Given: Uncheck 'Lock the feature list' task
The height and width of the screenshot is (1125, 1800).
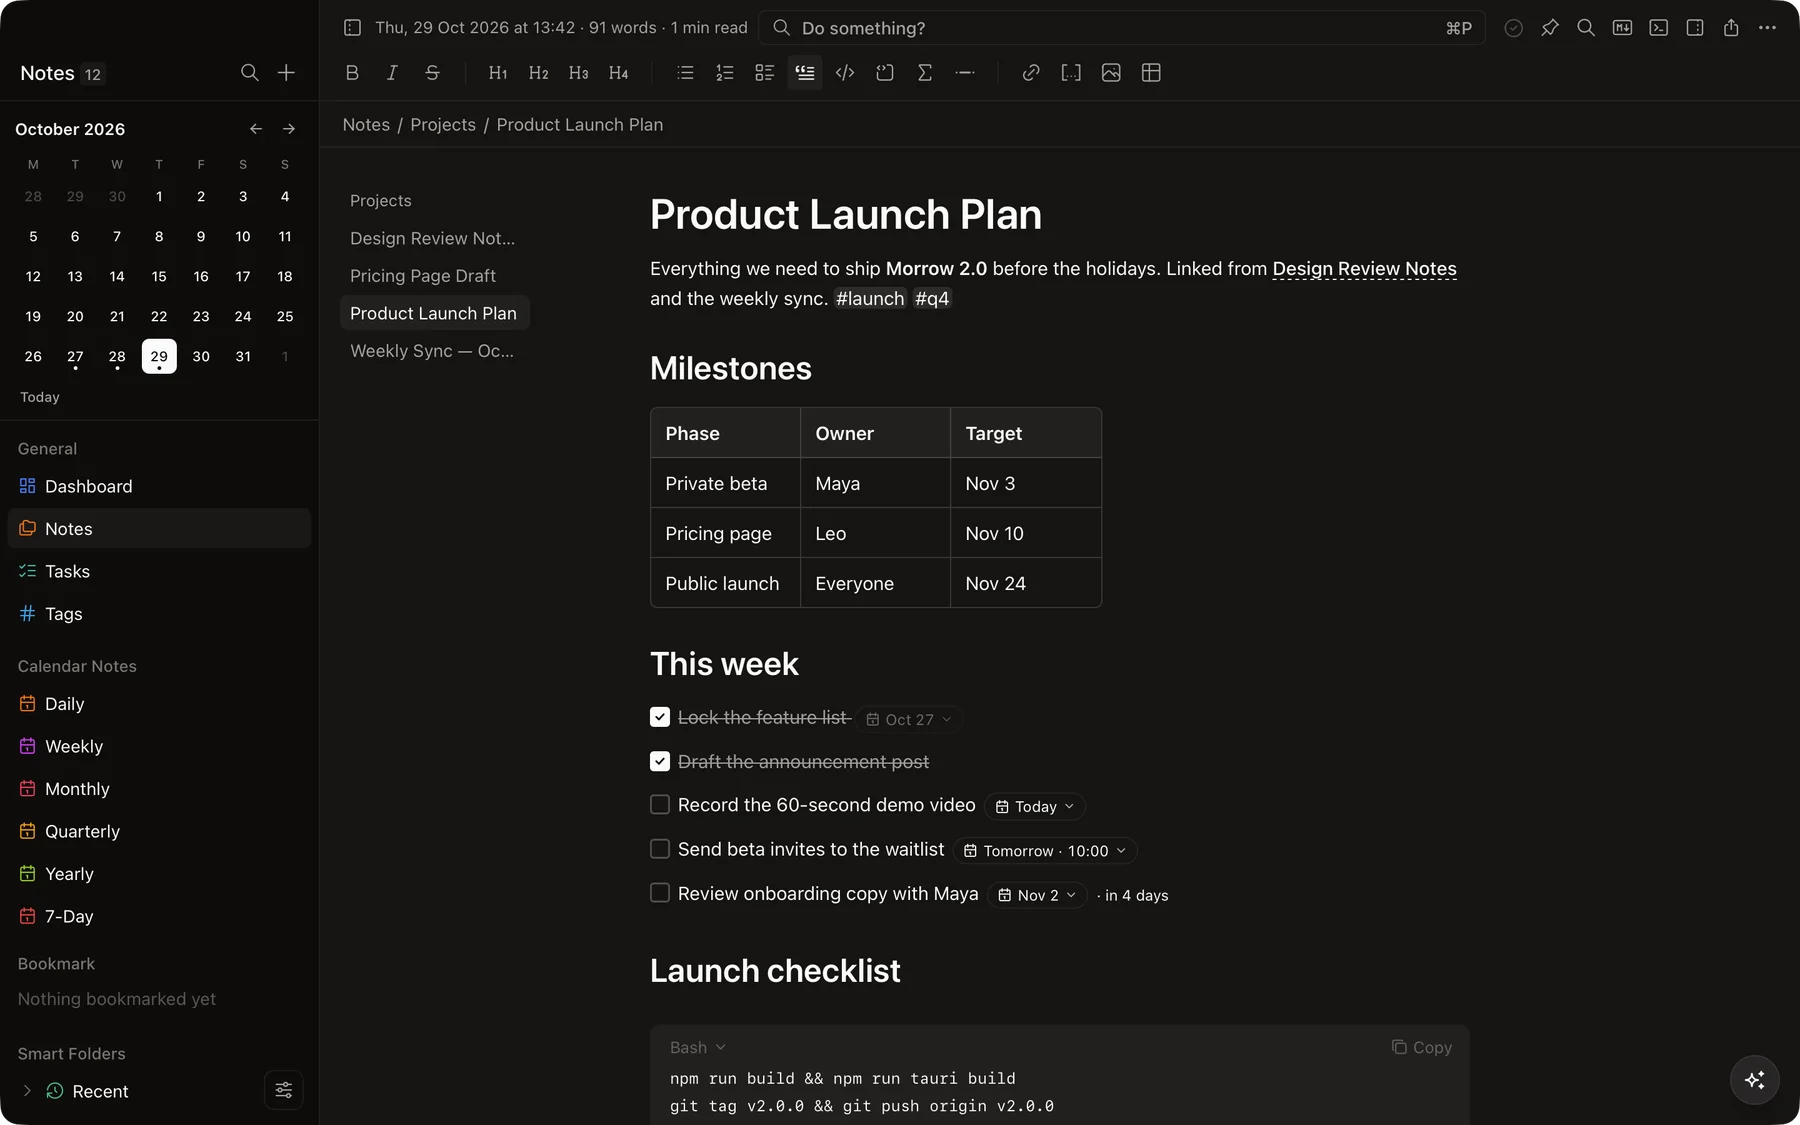Looking at the screenshot, I should point(660,717).
